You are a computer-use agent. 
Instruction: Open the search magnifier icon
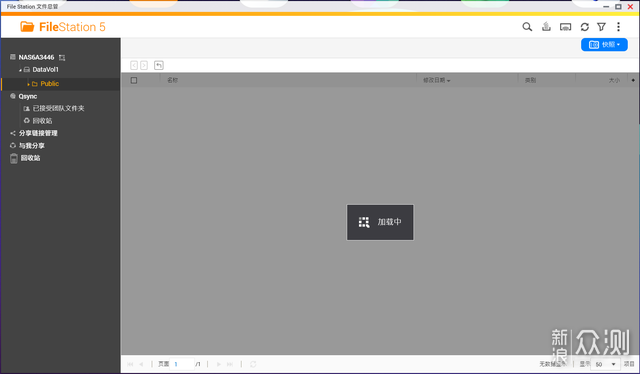pos(527,27)
